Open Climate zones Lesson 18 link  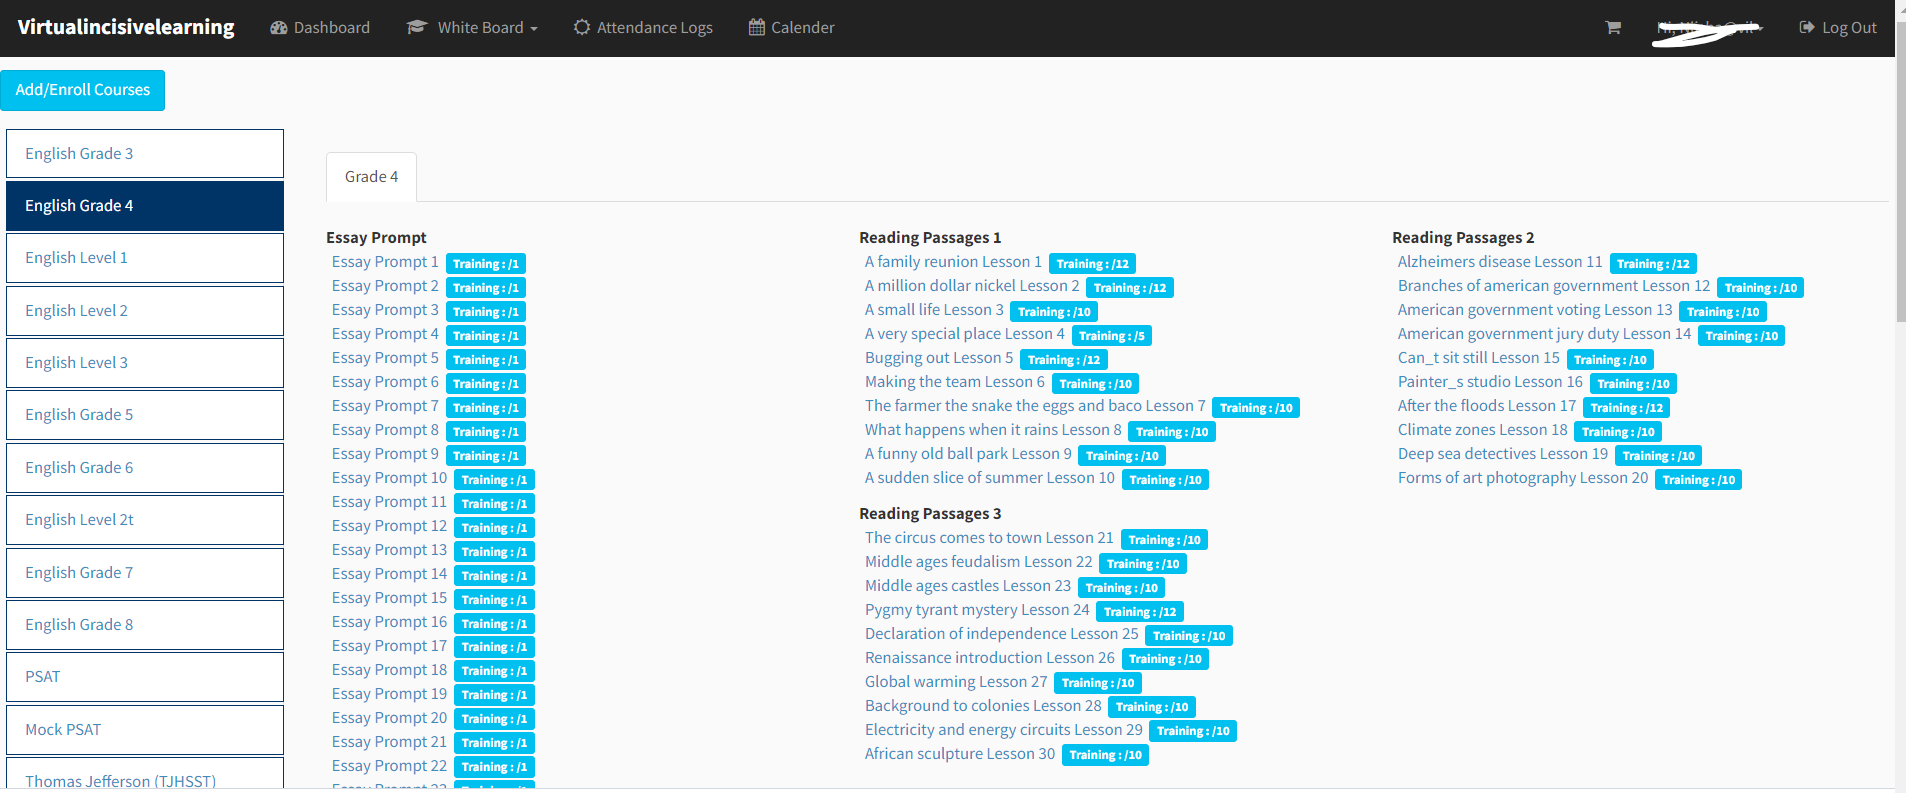(1482, 430)
